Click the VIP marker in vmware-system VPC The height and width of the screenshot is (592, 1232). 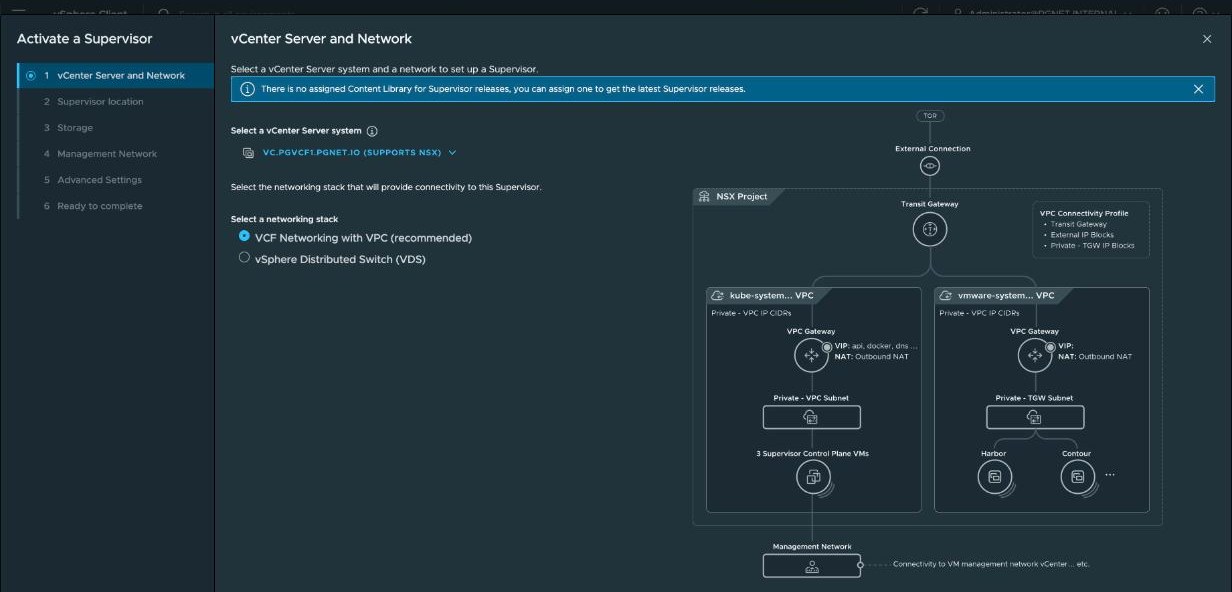tap(1051, 346)
